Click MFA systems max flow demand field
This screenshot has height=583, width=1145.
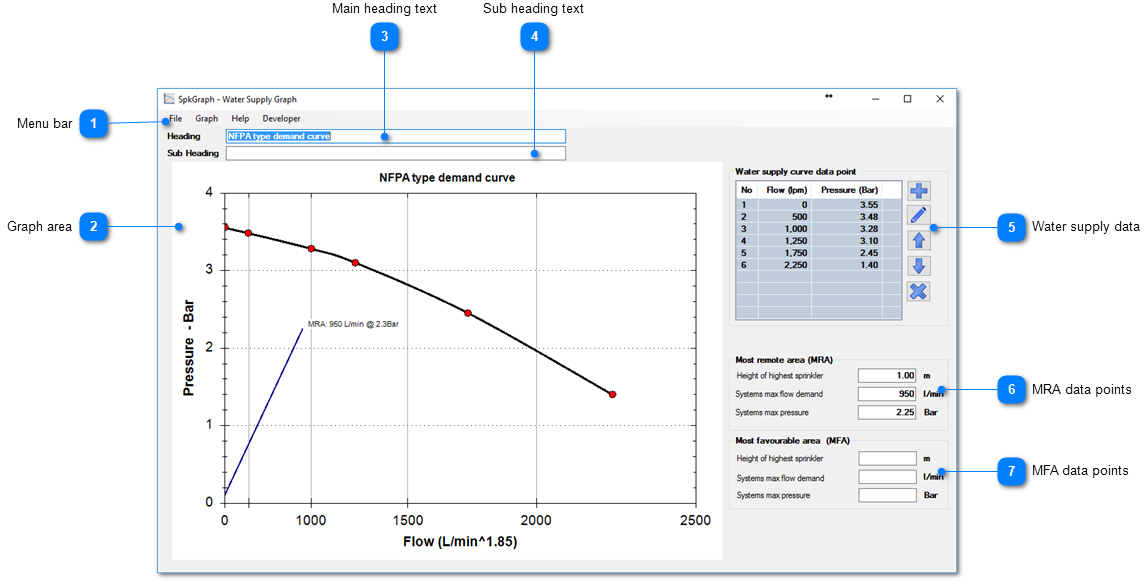(887, 478)
